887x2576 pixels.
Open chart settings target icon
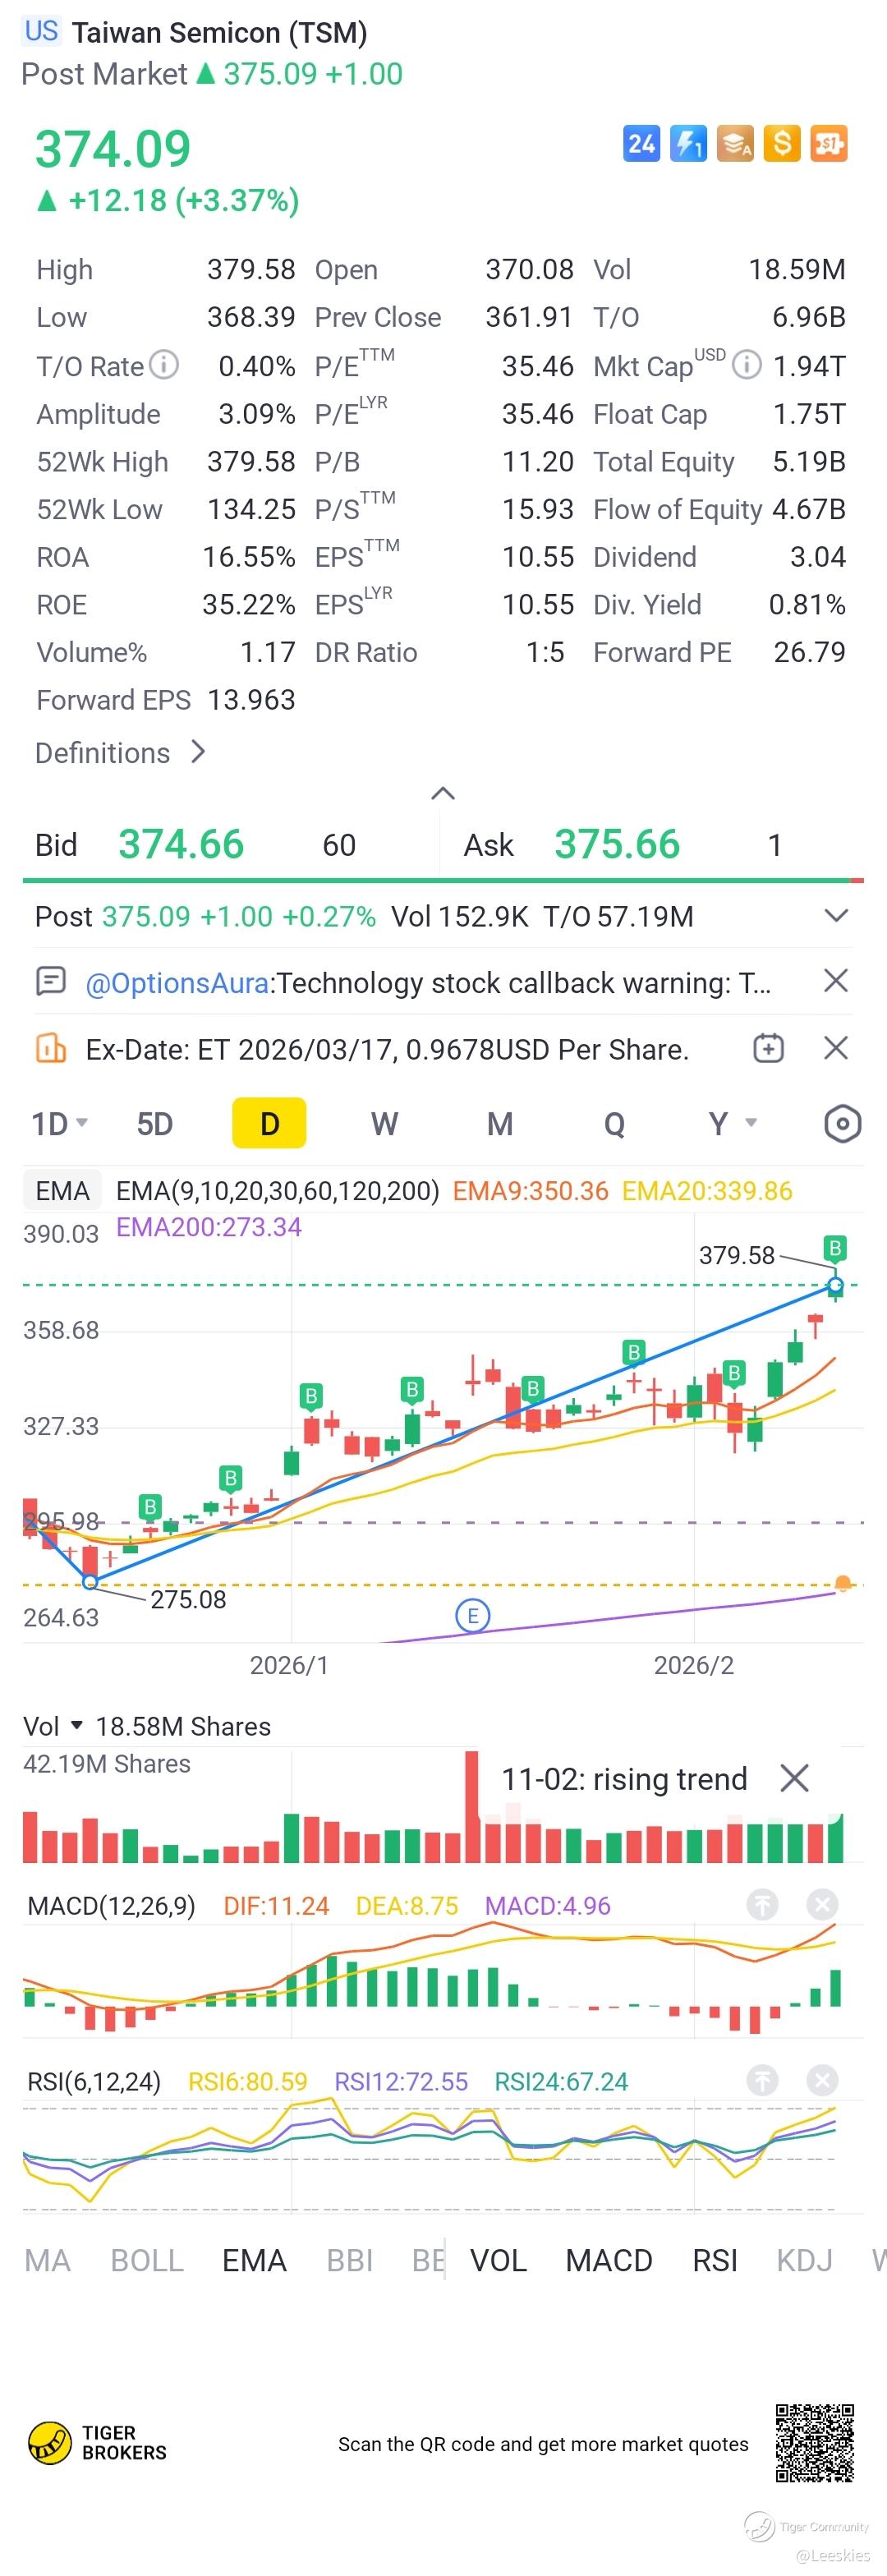click(x=842, y=1124)
